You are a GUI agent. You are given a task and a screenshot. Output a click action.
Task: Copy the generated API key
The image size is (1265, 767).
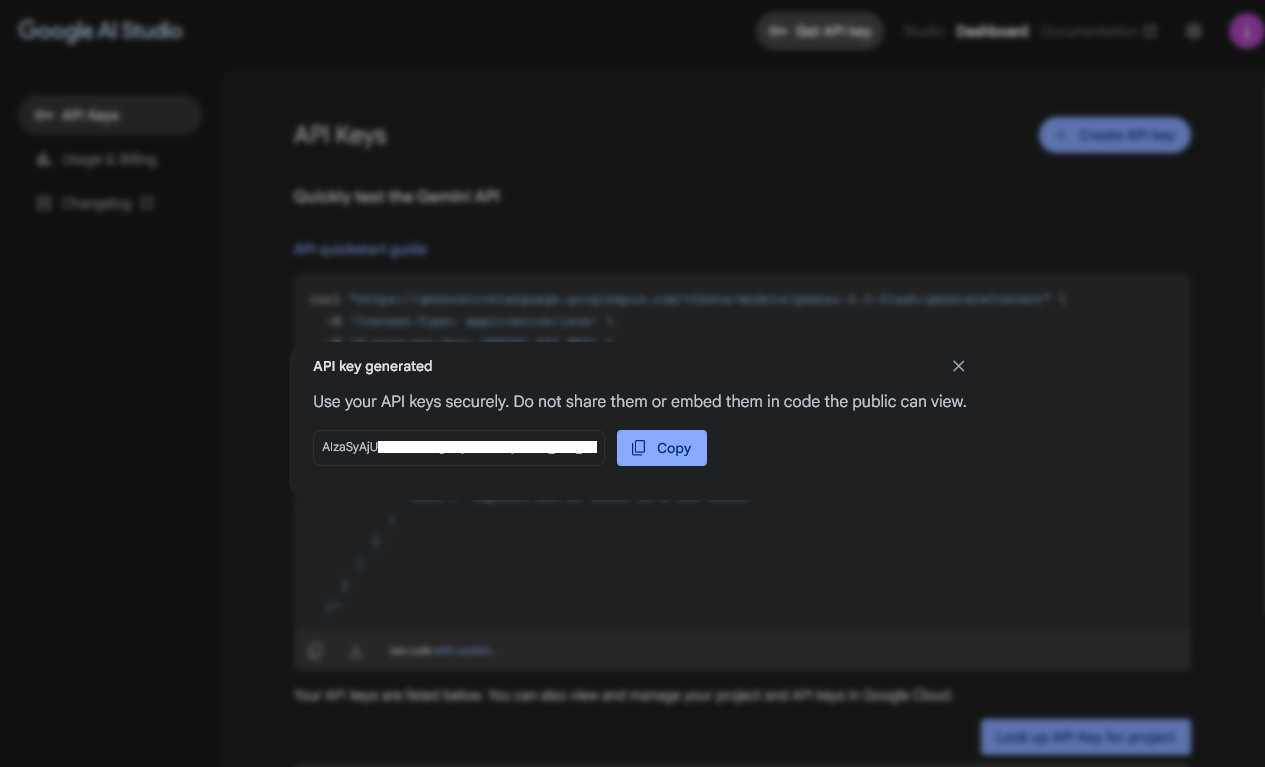[662, 448]
